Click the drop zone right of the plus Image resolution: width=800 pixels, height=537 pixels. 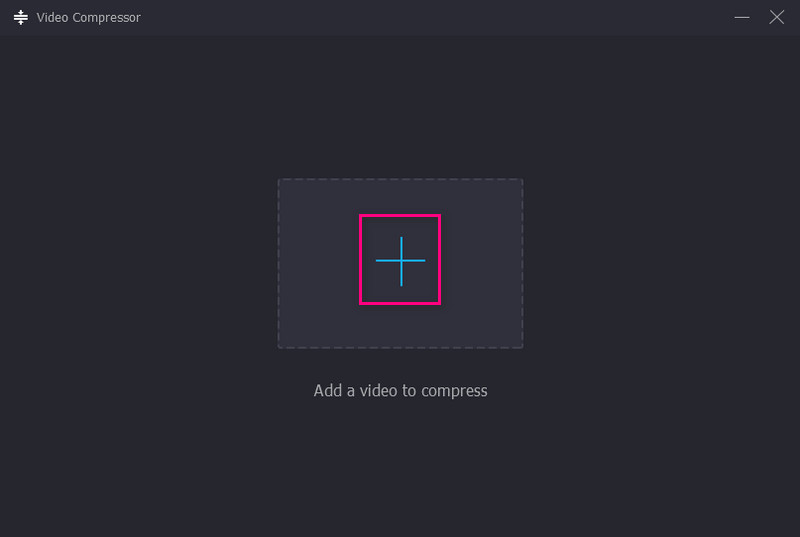pyautogui.click(x=482, y=262)
